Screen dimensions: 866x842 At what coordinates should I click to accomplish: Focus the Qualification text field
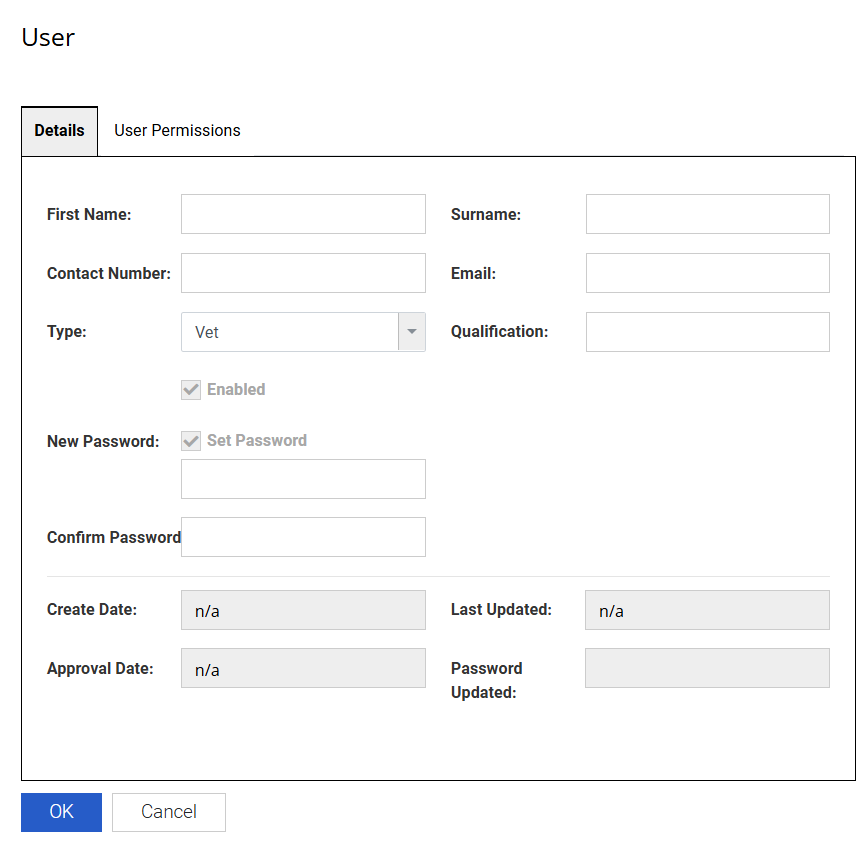[x=707, y=332]
